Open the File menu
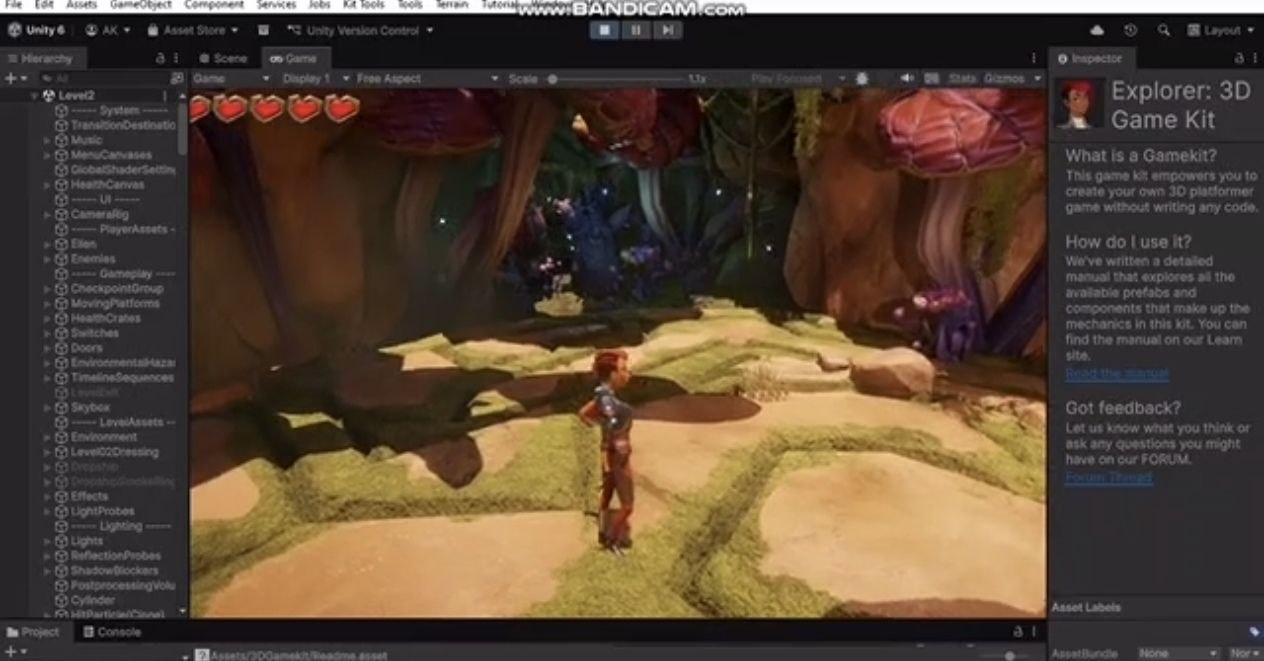 coord(14,5)
